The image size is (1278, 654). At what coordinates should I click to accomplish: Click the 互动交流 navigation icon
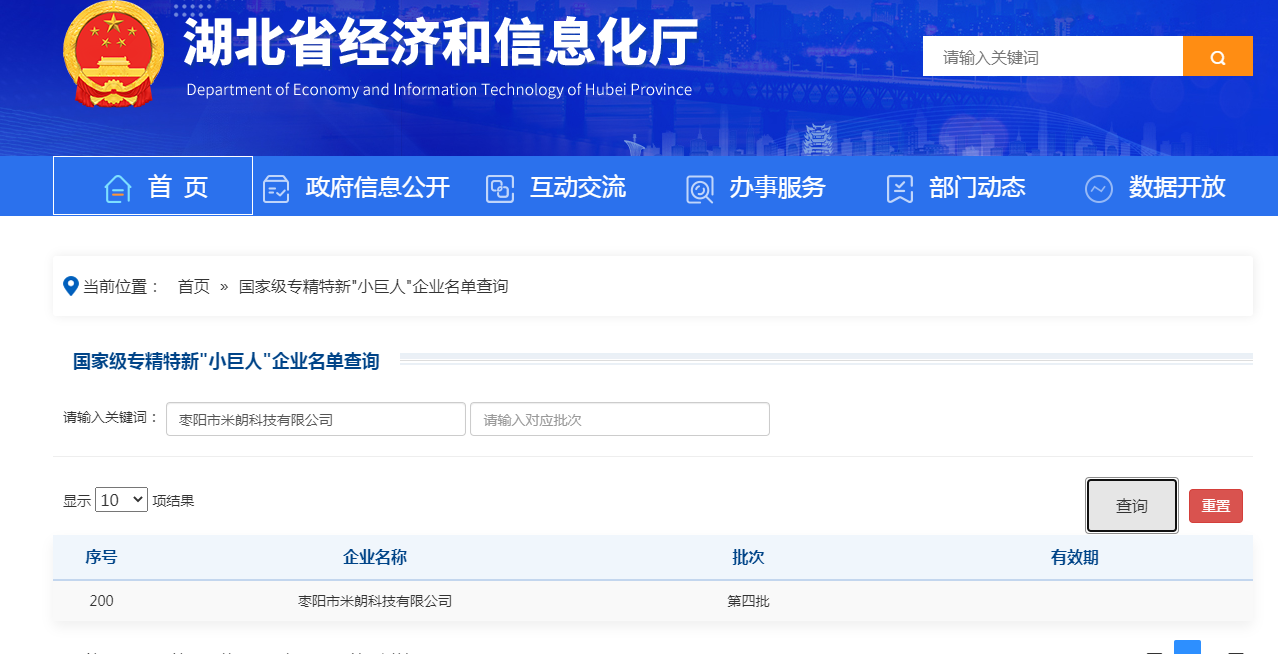(x=499, y=188)
